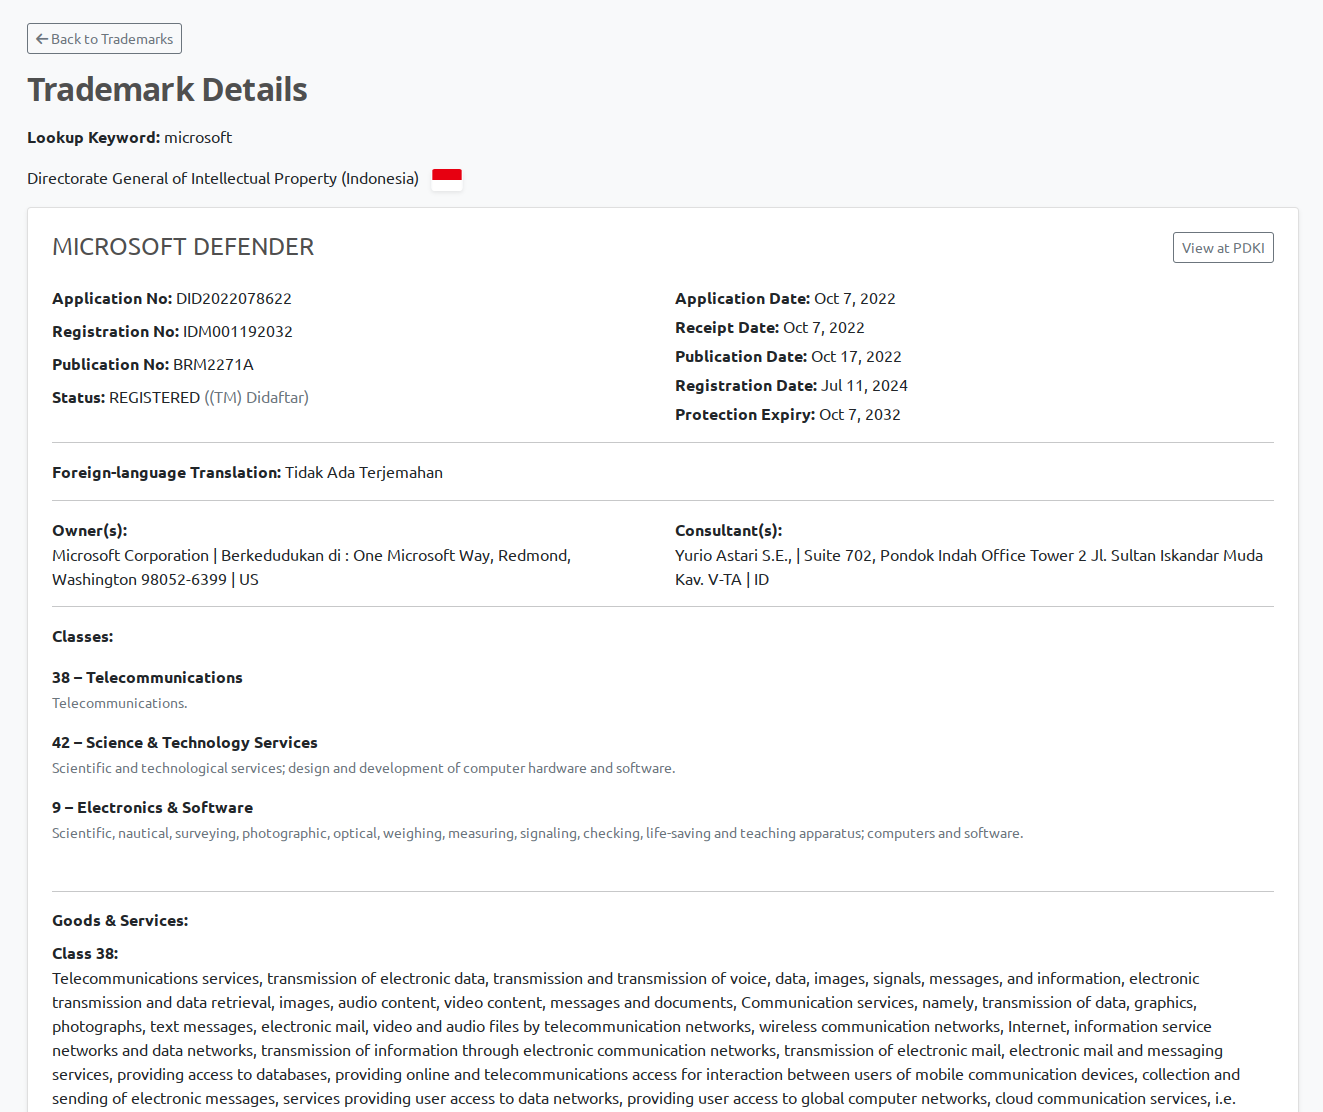Click class 9 description about scientific apparatus
This screenshot has height=1112, width=1323.
pos(537,834)
